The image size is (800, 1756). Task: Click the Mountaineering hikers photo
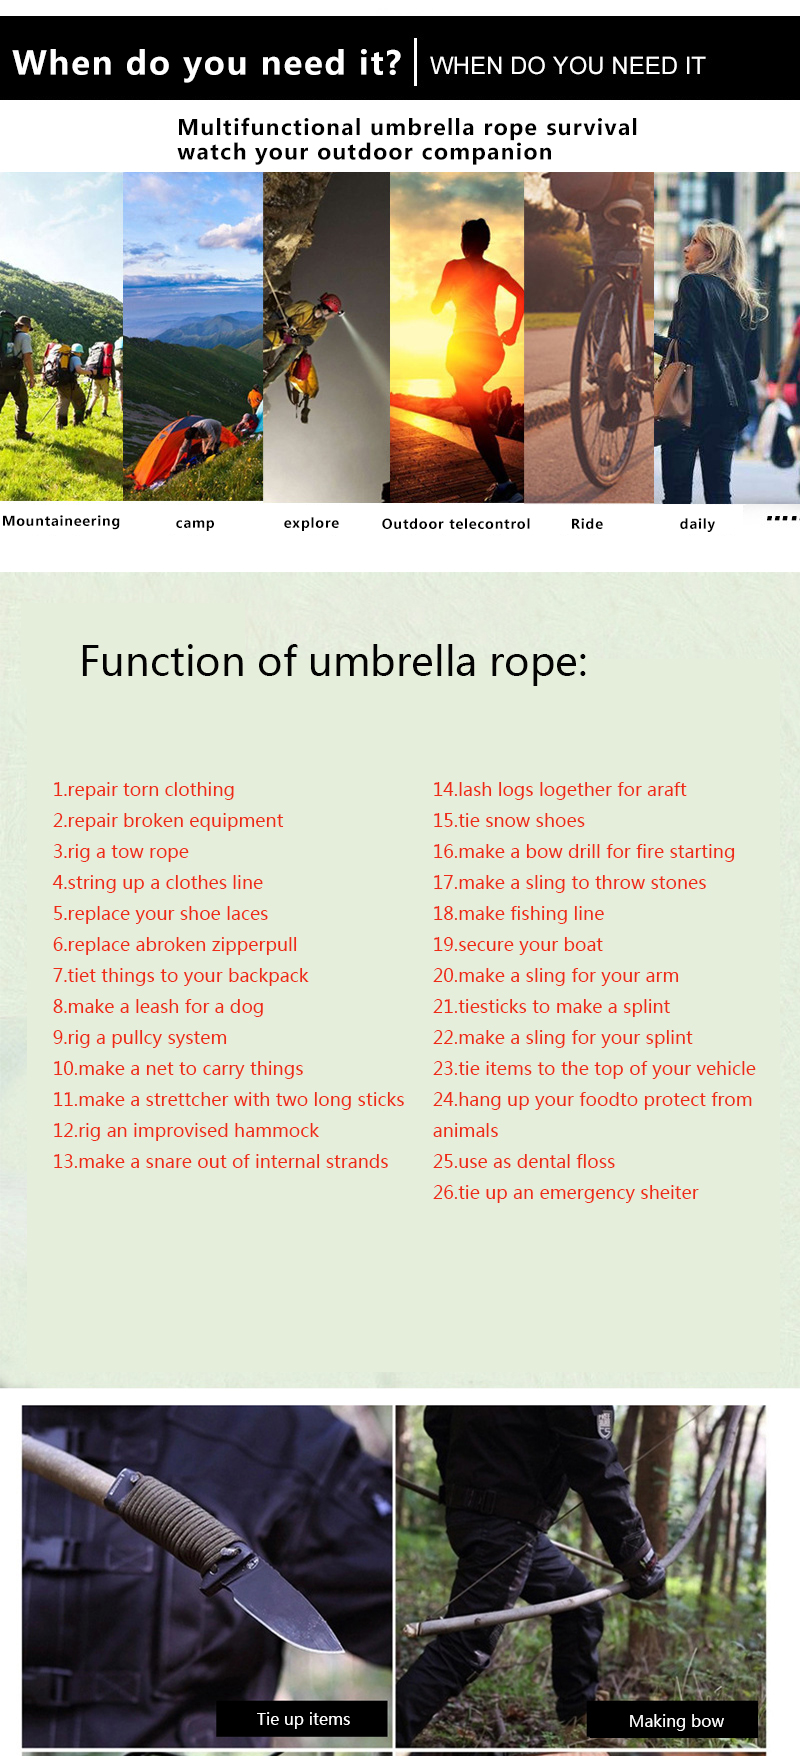[61, 336]
